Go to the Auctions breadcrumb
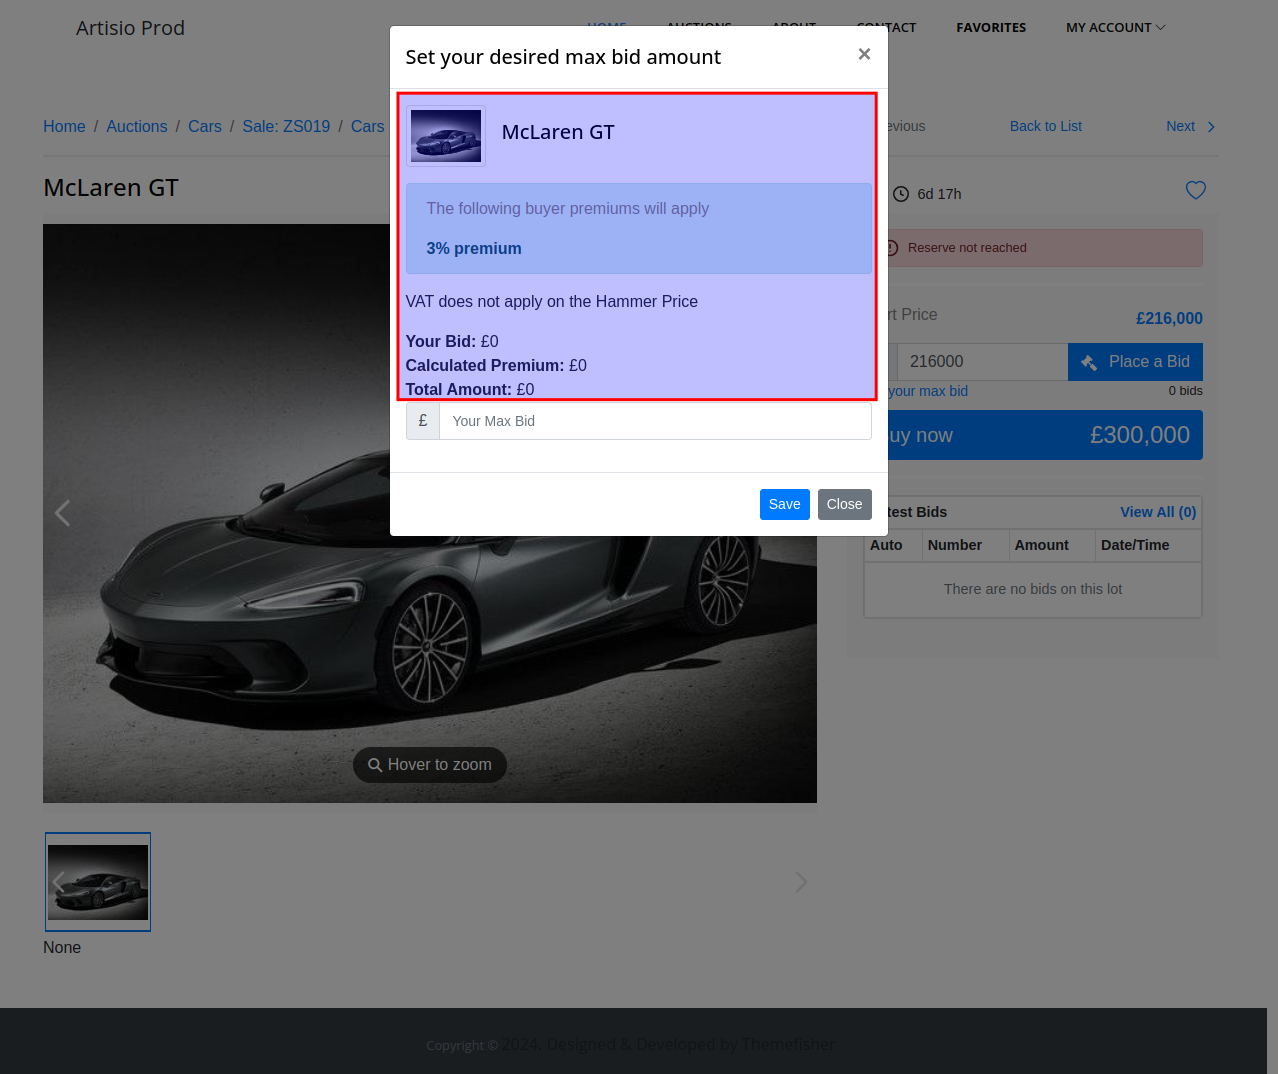 pos(137,127)
